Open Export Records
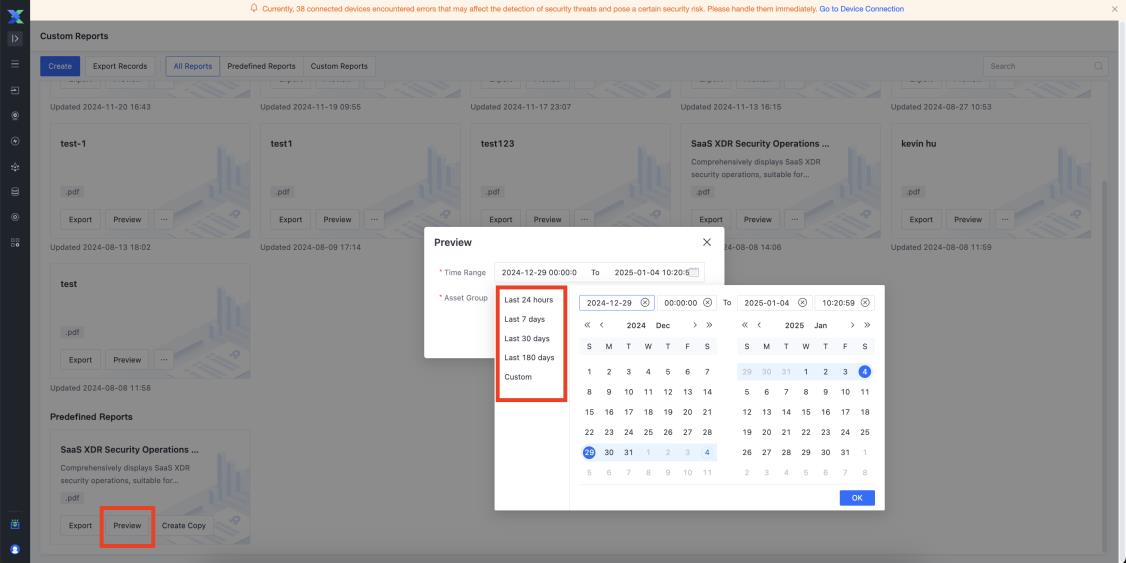This screenshot has width=1126, height=563. click(120, 66)
